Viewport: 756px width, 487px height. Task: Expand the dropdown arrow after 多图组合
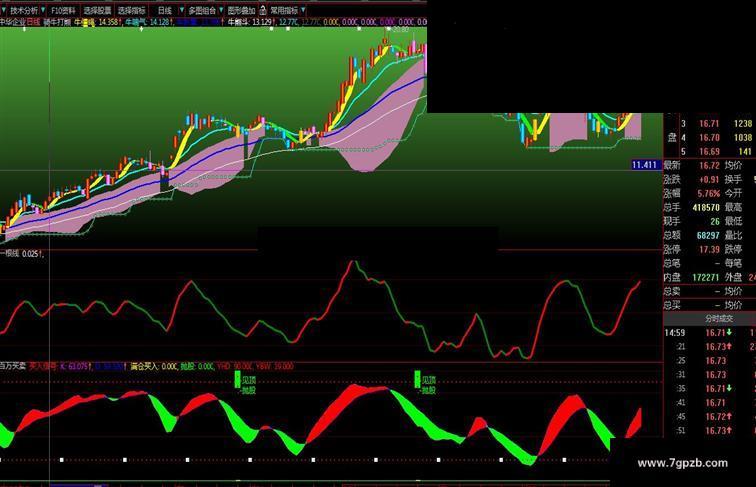(x=221, y=10)
